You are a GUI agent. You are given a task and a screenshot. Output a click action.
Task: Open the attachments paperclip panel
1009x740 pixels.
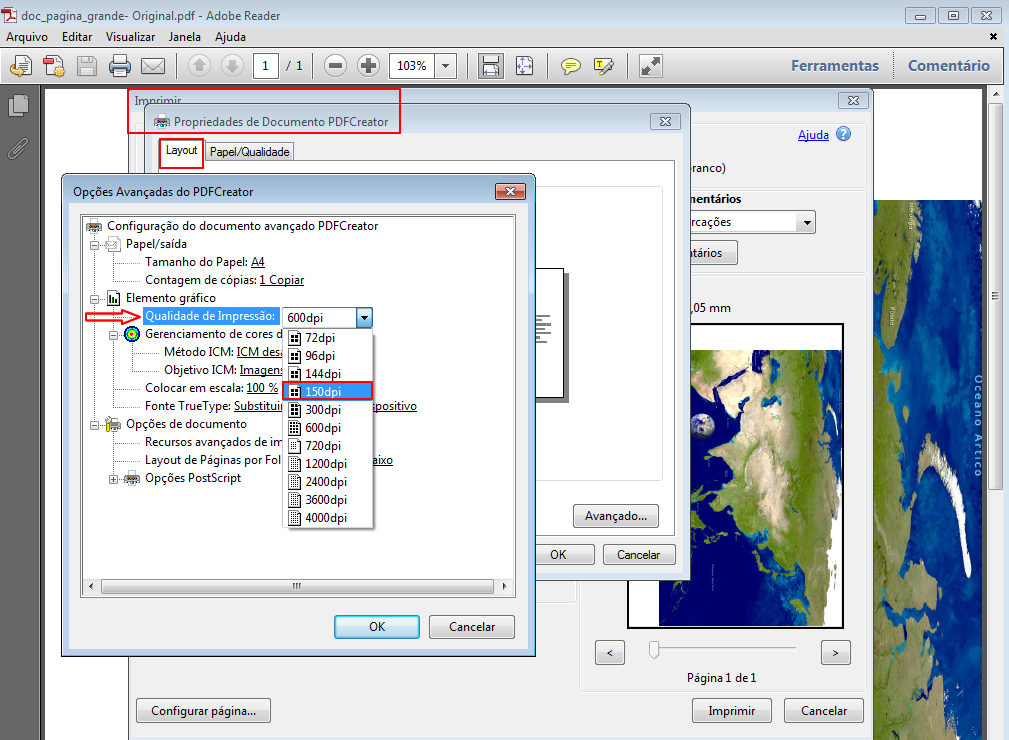click(18, 148)
